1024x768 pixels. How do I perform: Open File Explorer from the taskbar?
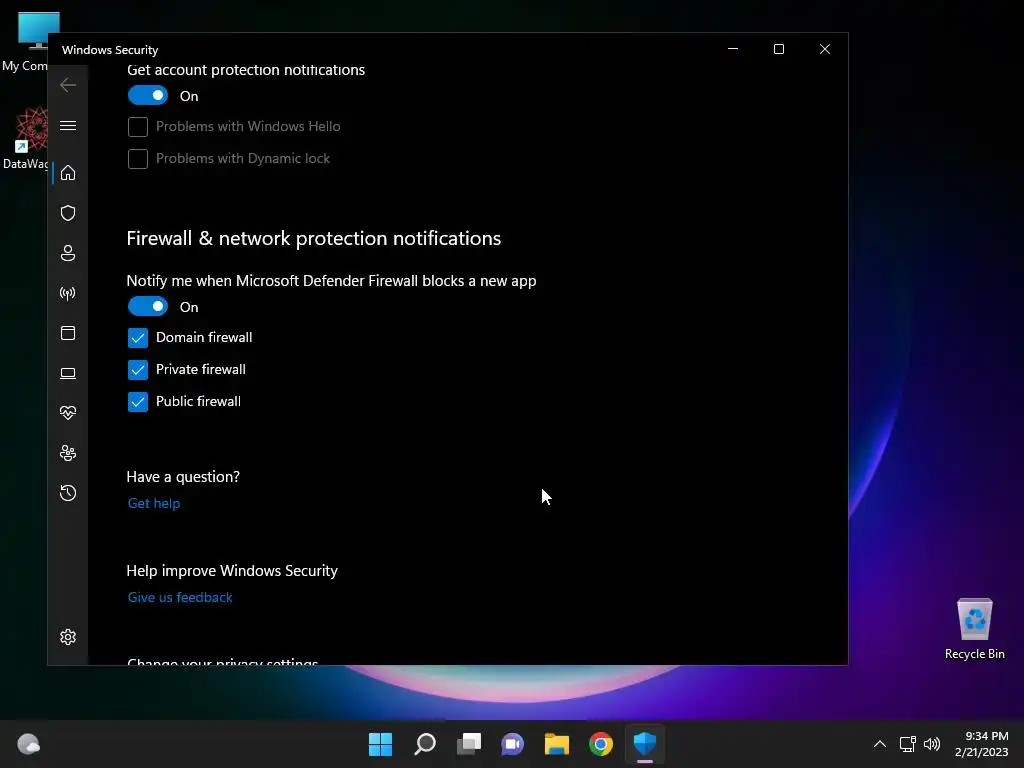(556, 744)
